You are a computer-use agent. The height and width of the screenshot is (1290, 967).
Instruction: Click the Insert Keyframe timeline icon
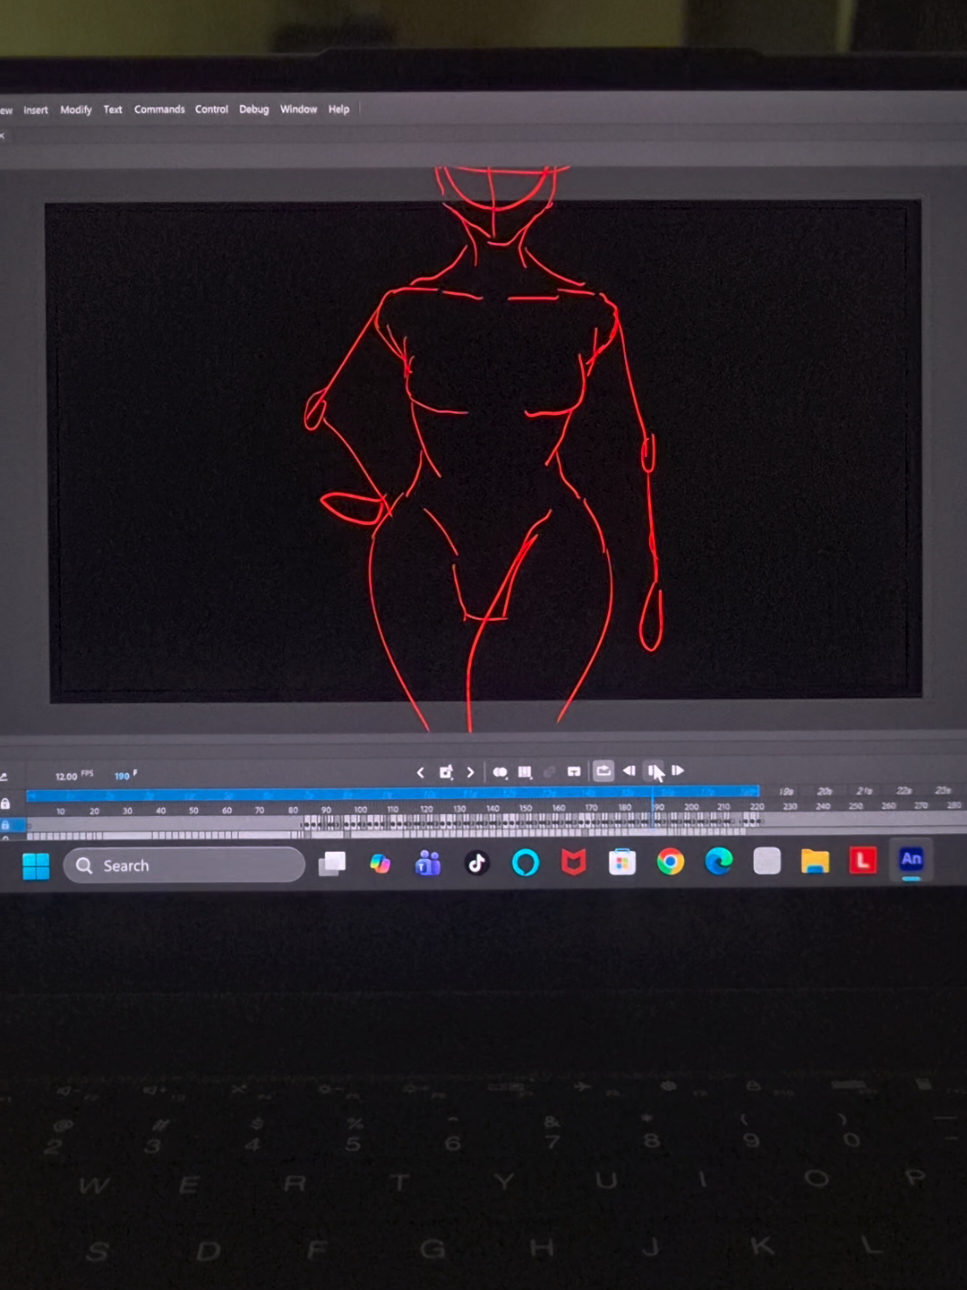click(446, 772)
